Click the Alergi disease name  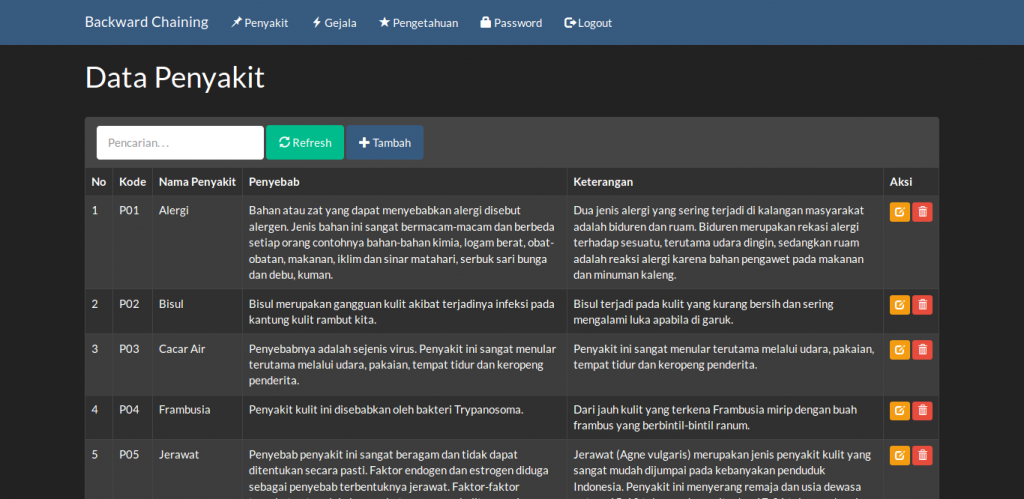(x=174, y=210)
